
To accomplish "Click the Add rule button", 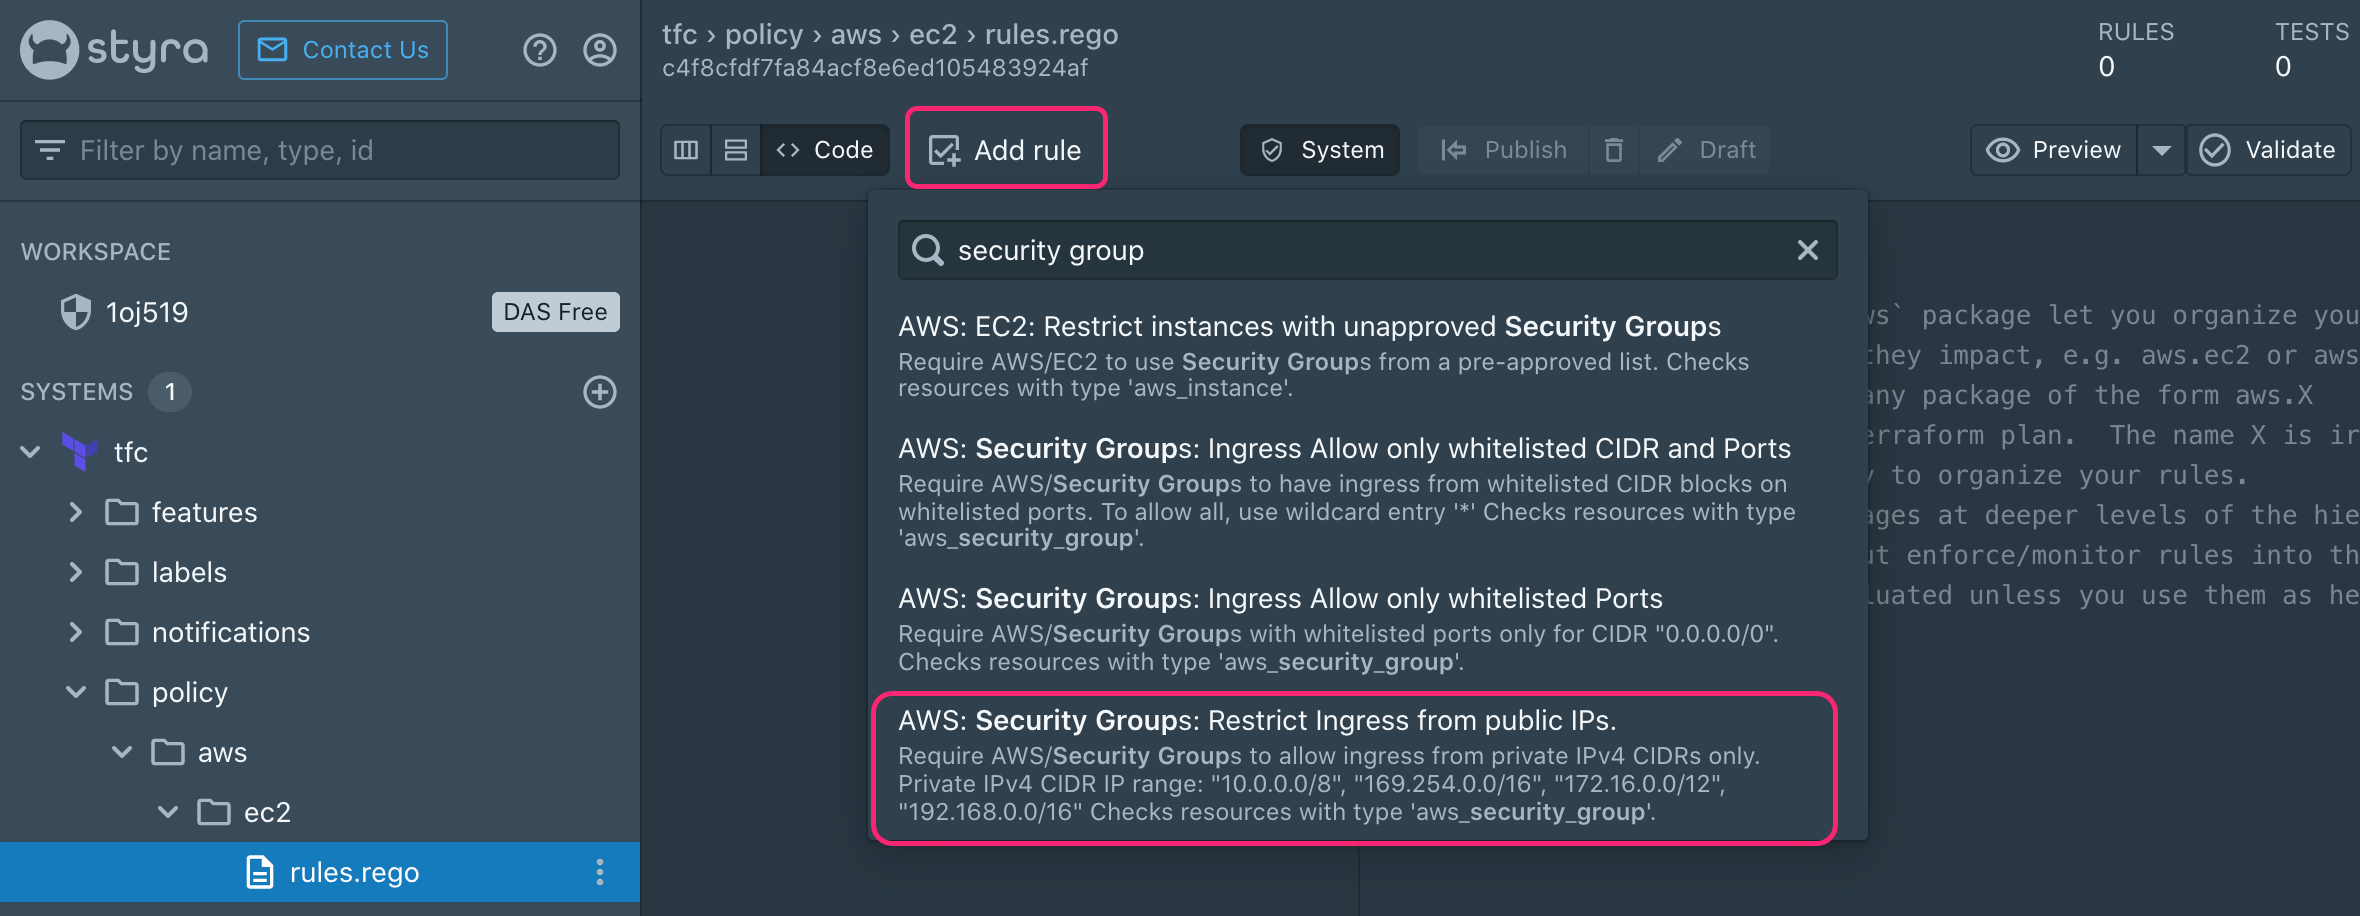I will click(x=1006, y=150).
